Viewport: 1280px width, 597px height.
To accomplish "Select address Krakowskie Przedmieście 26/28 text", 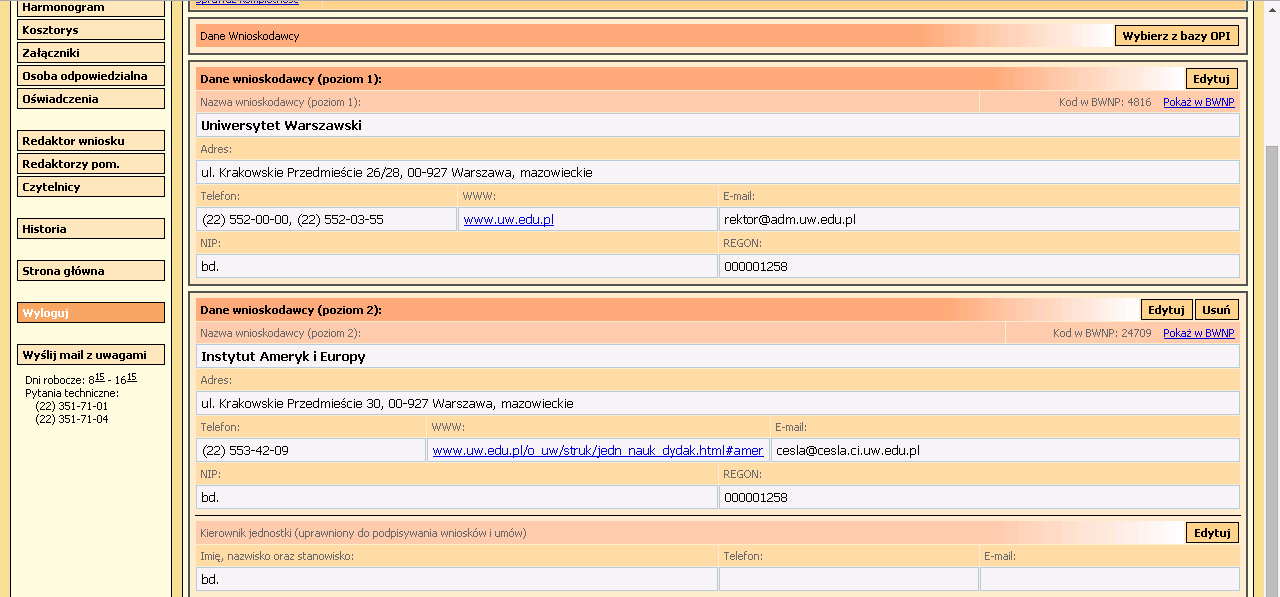I will coord(396,172).
